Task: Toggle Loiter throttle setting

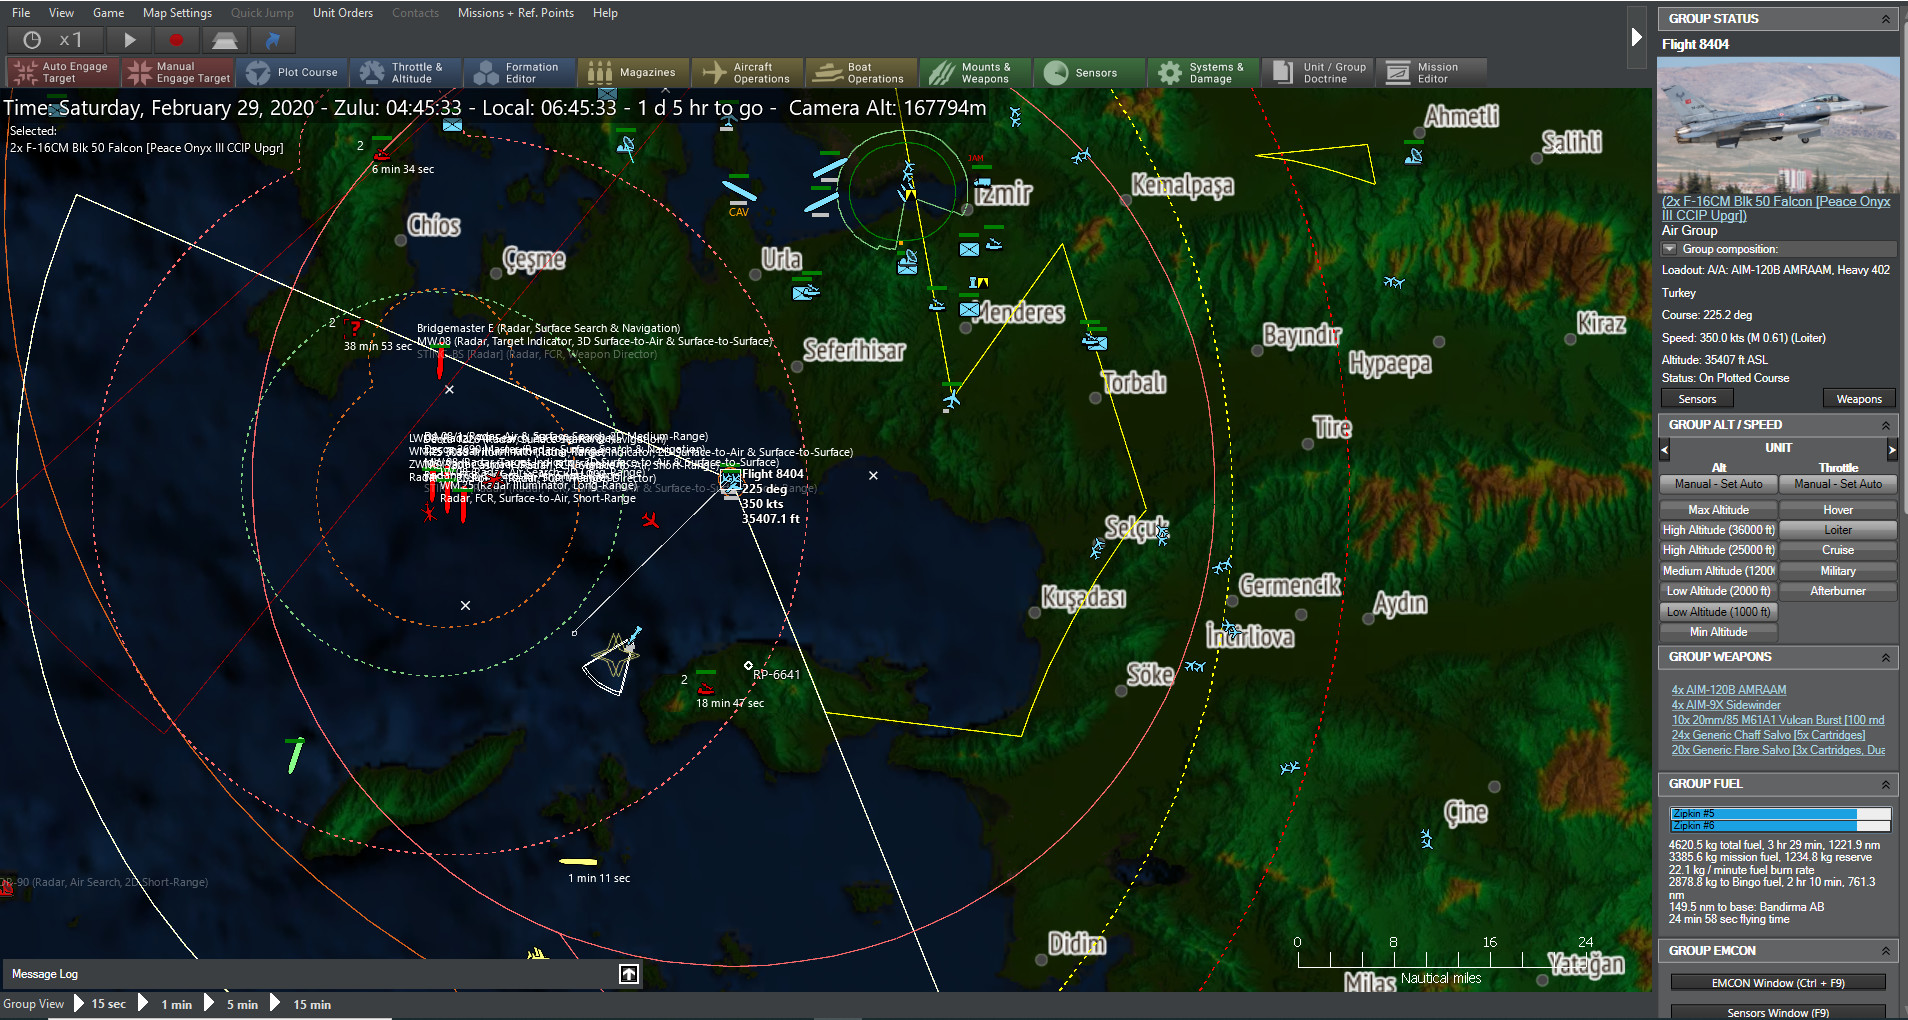Action: [1838, 529]
